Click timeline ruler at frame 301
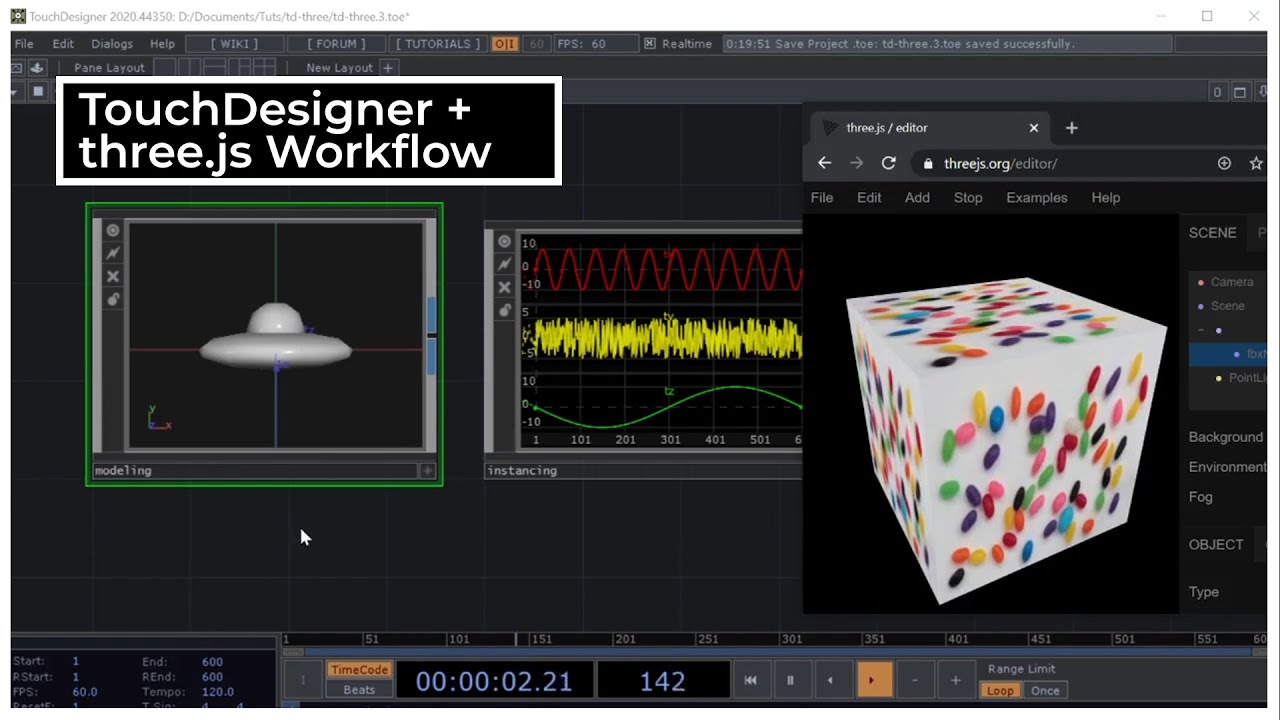This screenshot has height=720, width=1280. [791, 639]
